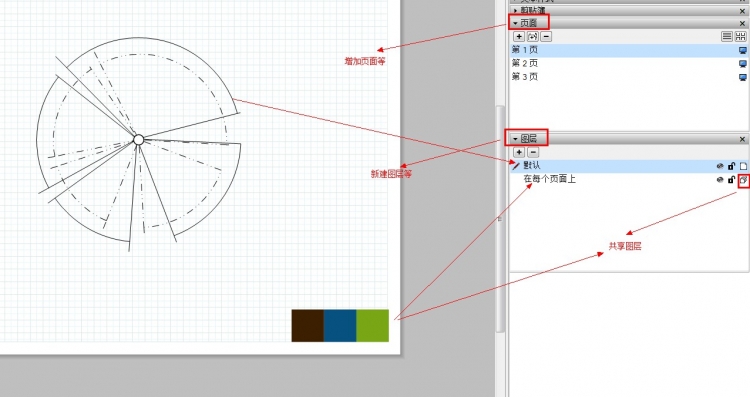Collapse the 图层 panel
Image resolution: width=750 pixels, height=397 pixels.
(515, 139)
